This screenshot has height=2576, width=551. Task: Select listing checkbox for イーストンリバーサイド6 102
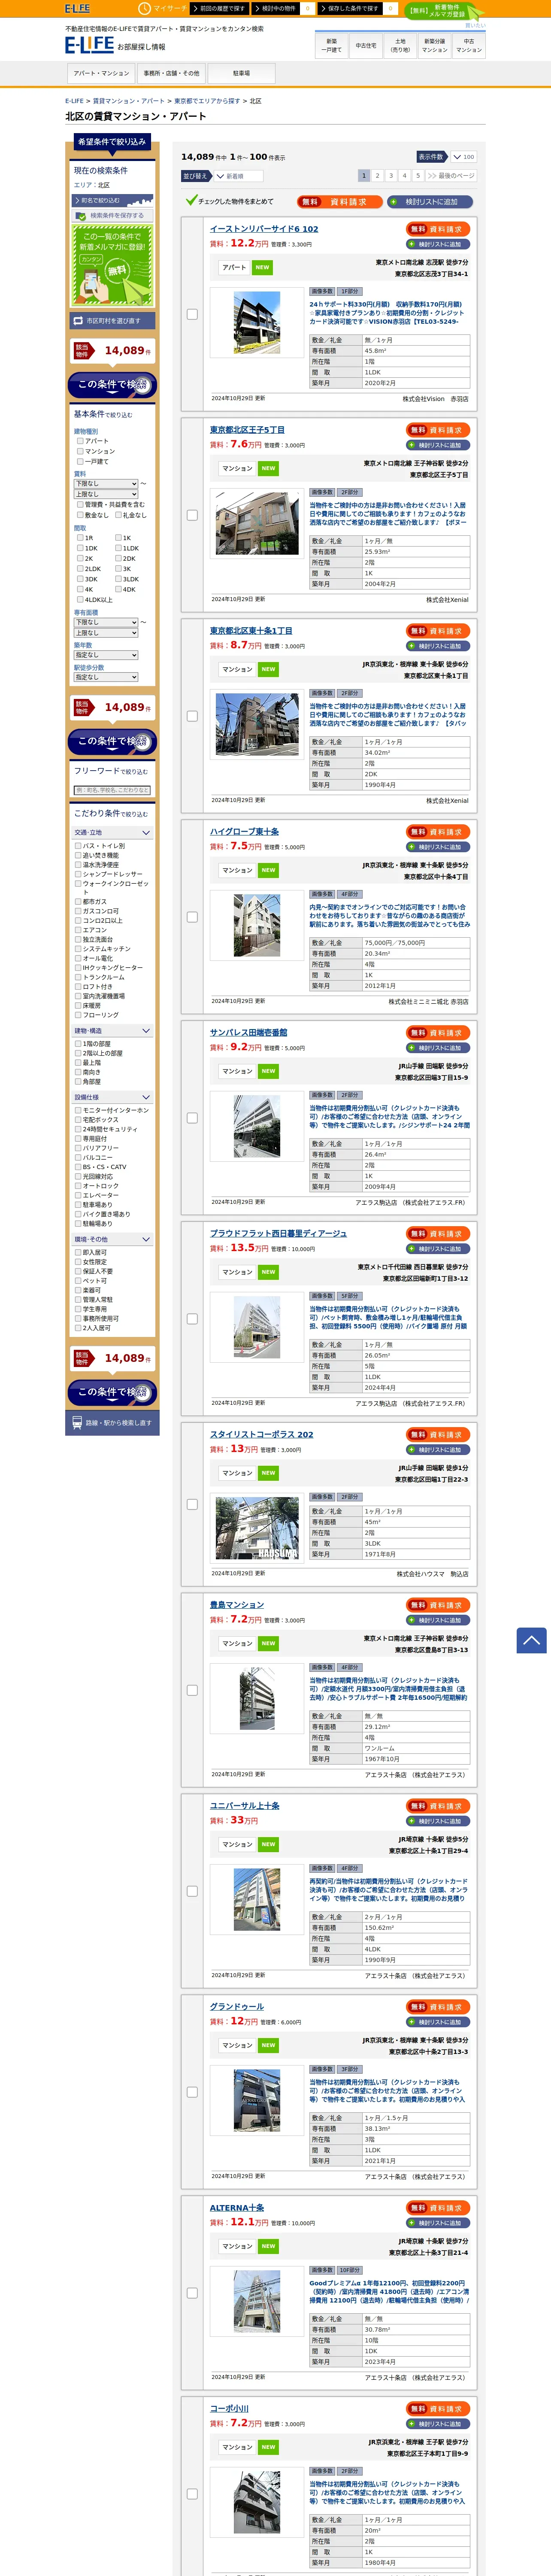tap(192, 314)
